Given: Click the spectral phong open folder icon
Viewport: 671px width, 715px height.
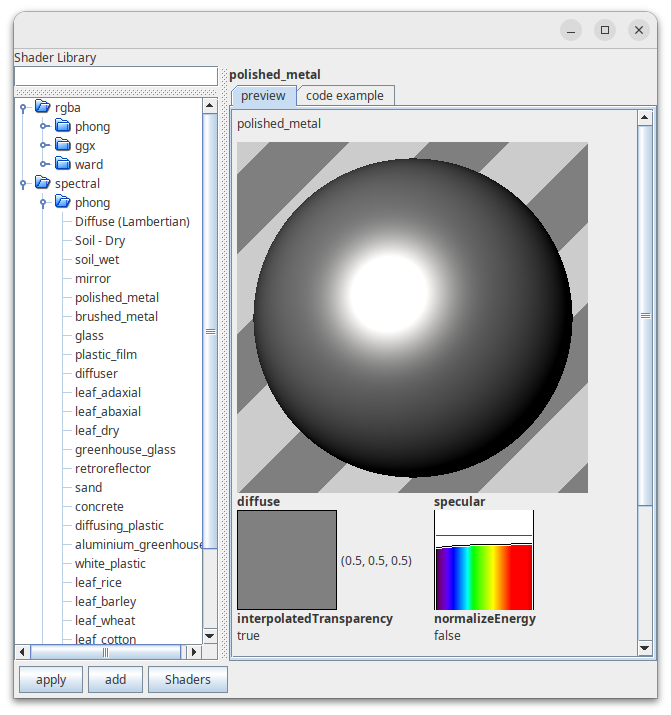Looking at the screenshot, I should coord(62,202).
